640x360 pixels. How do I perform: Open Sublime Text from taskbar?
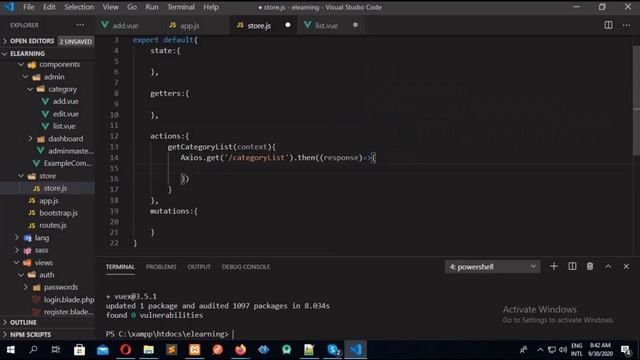(171, 350)
